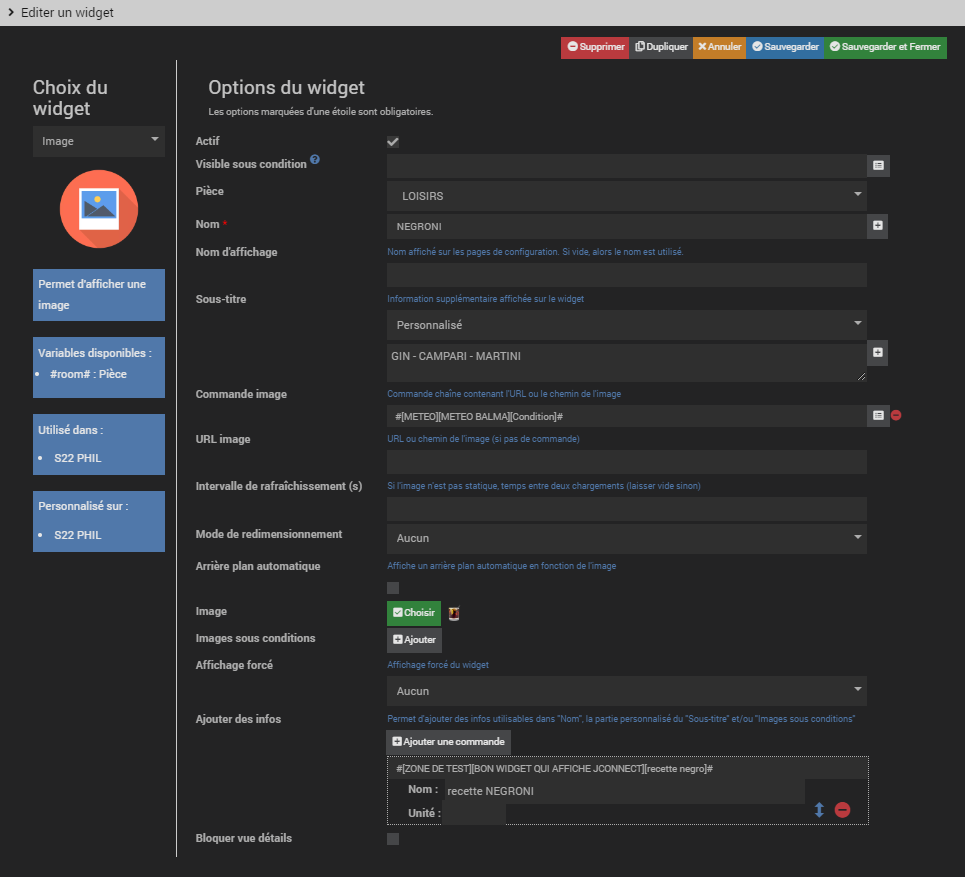Click the blue reorder arrows on recette NEGRONI

[819, 810]
